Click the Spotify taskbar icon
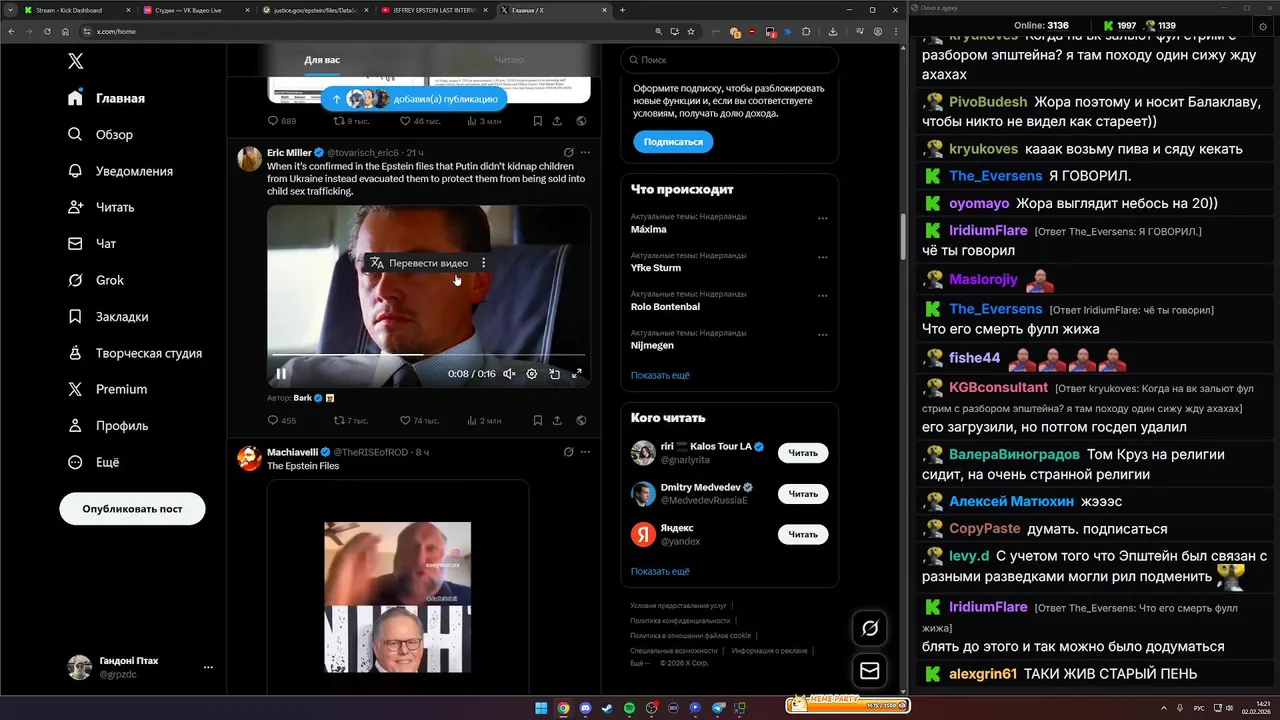Image resolution: width=1280 pixels, height=720 pixels. 629,708
